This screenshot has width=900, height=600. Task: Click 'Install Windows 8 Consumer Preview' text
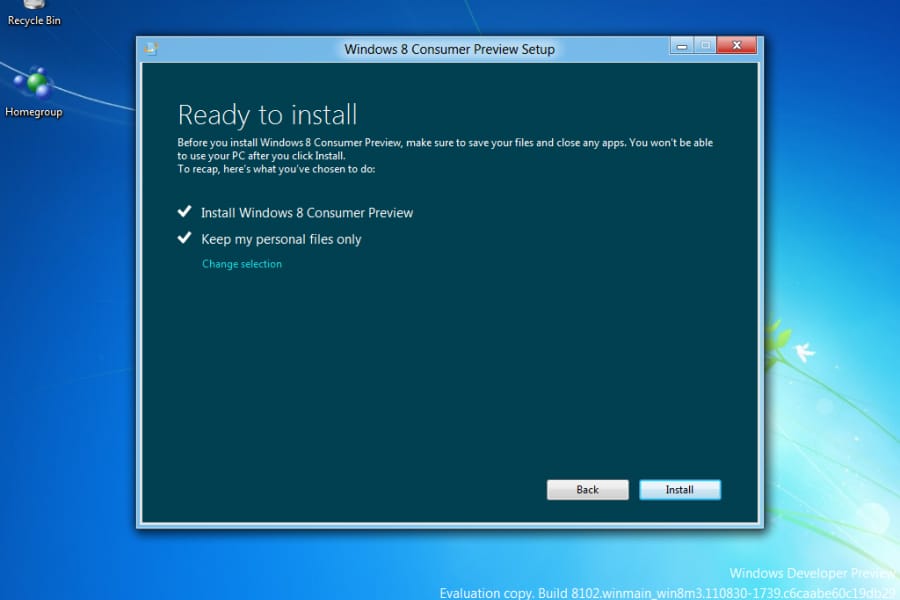(307, 213)
